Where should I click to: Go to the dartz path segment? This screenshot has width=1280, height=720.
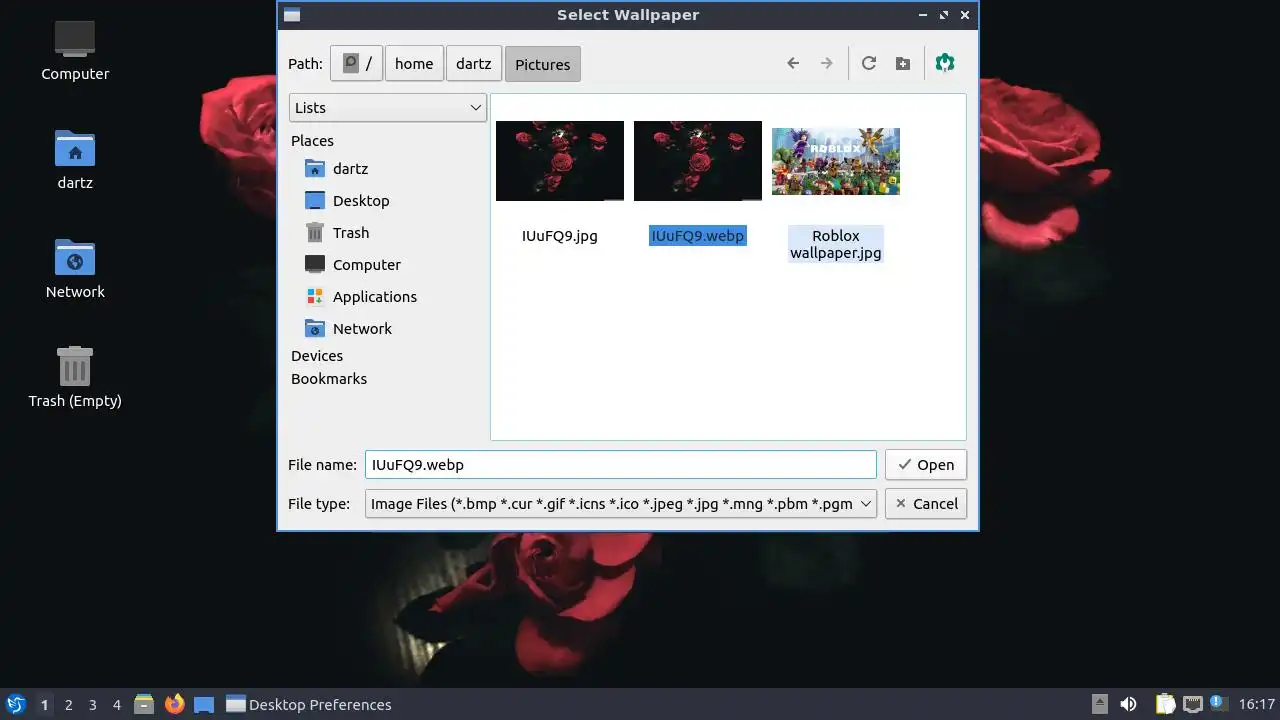pyautogui.click(x=474, y=64)
